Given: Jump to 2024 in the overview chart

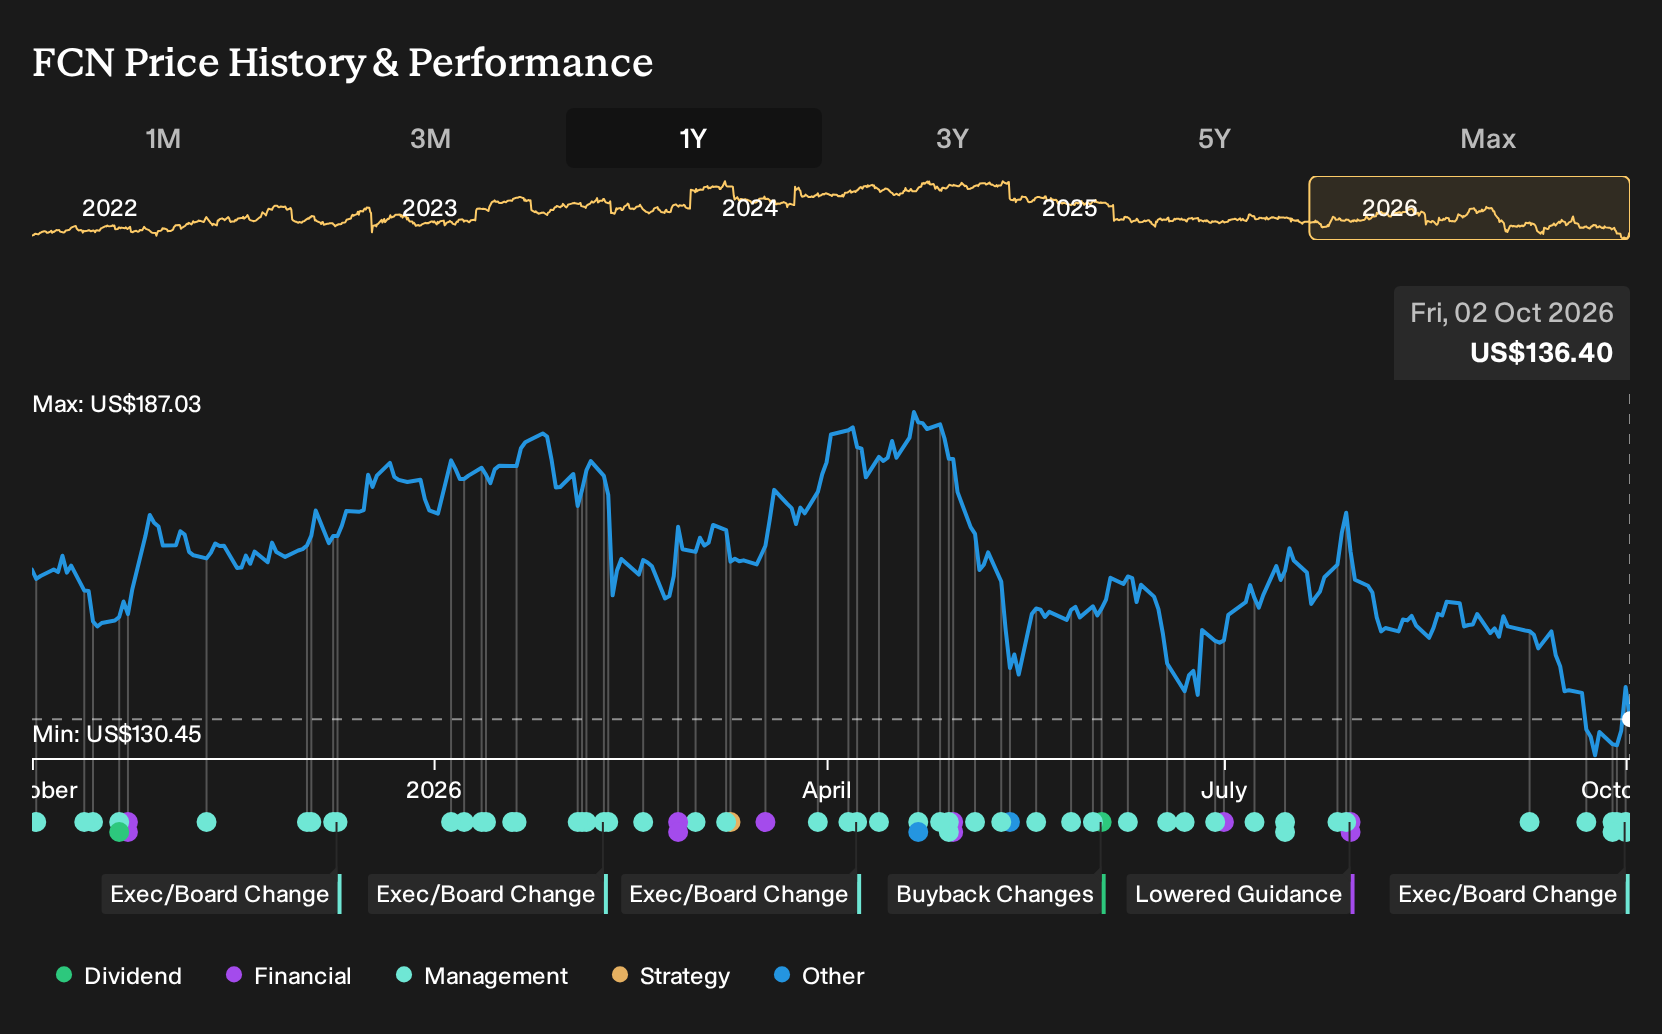Looking at the screenshot, I should 750,208.
